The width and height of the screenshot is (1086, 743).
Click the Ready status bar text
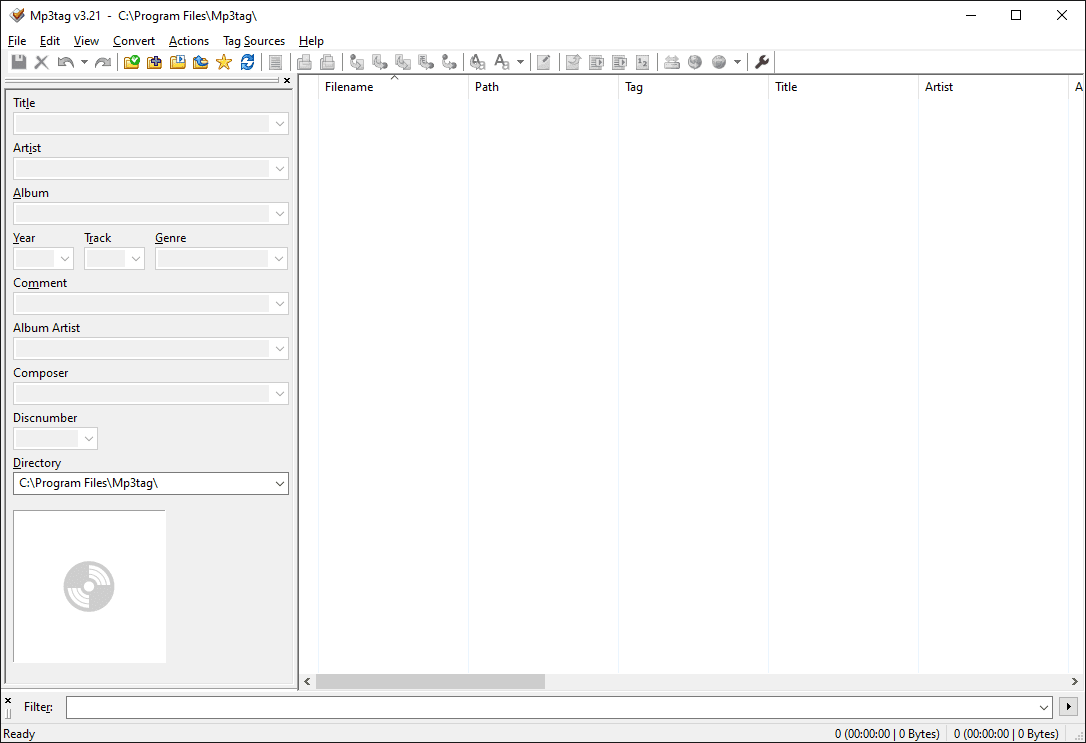[19, 734]
